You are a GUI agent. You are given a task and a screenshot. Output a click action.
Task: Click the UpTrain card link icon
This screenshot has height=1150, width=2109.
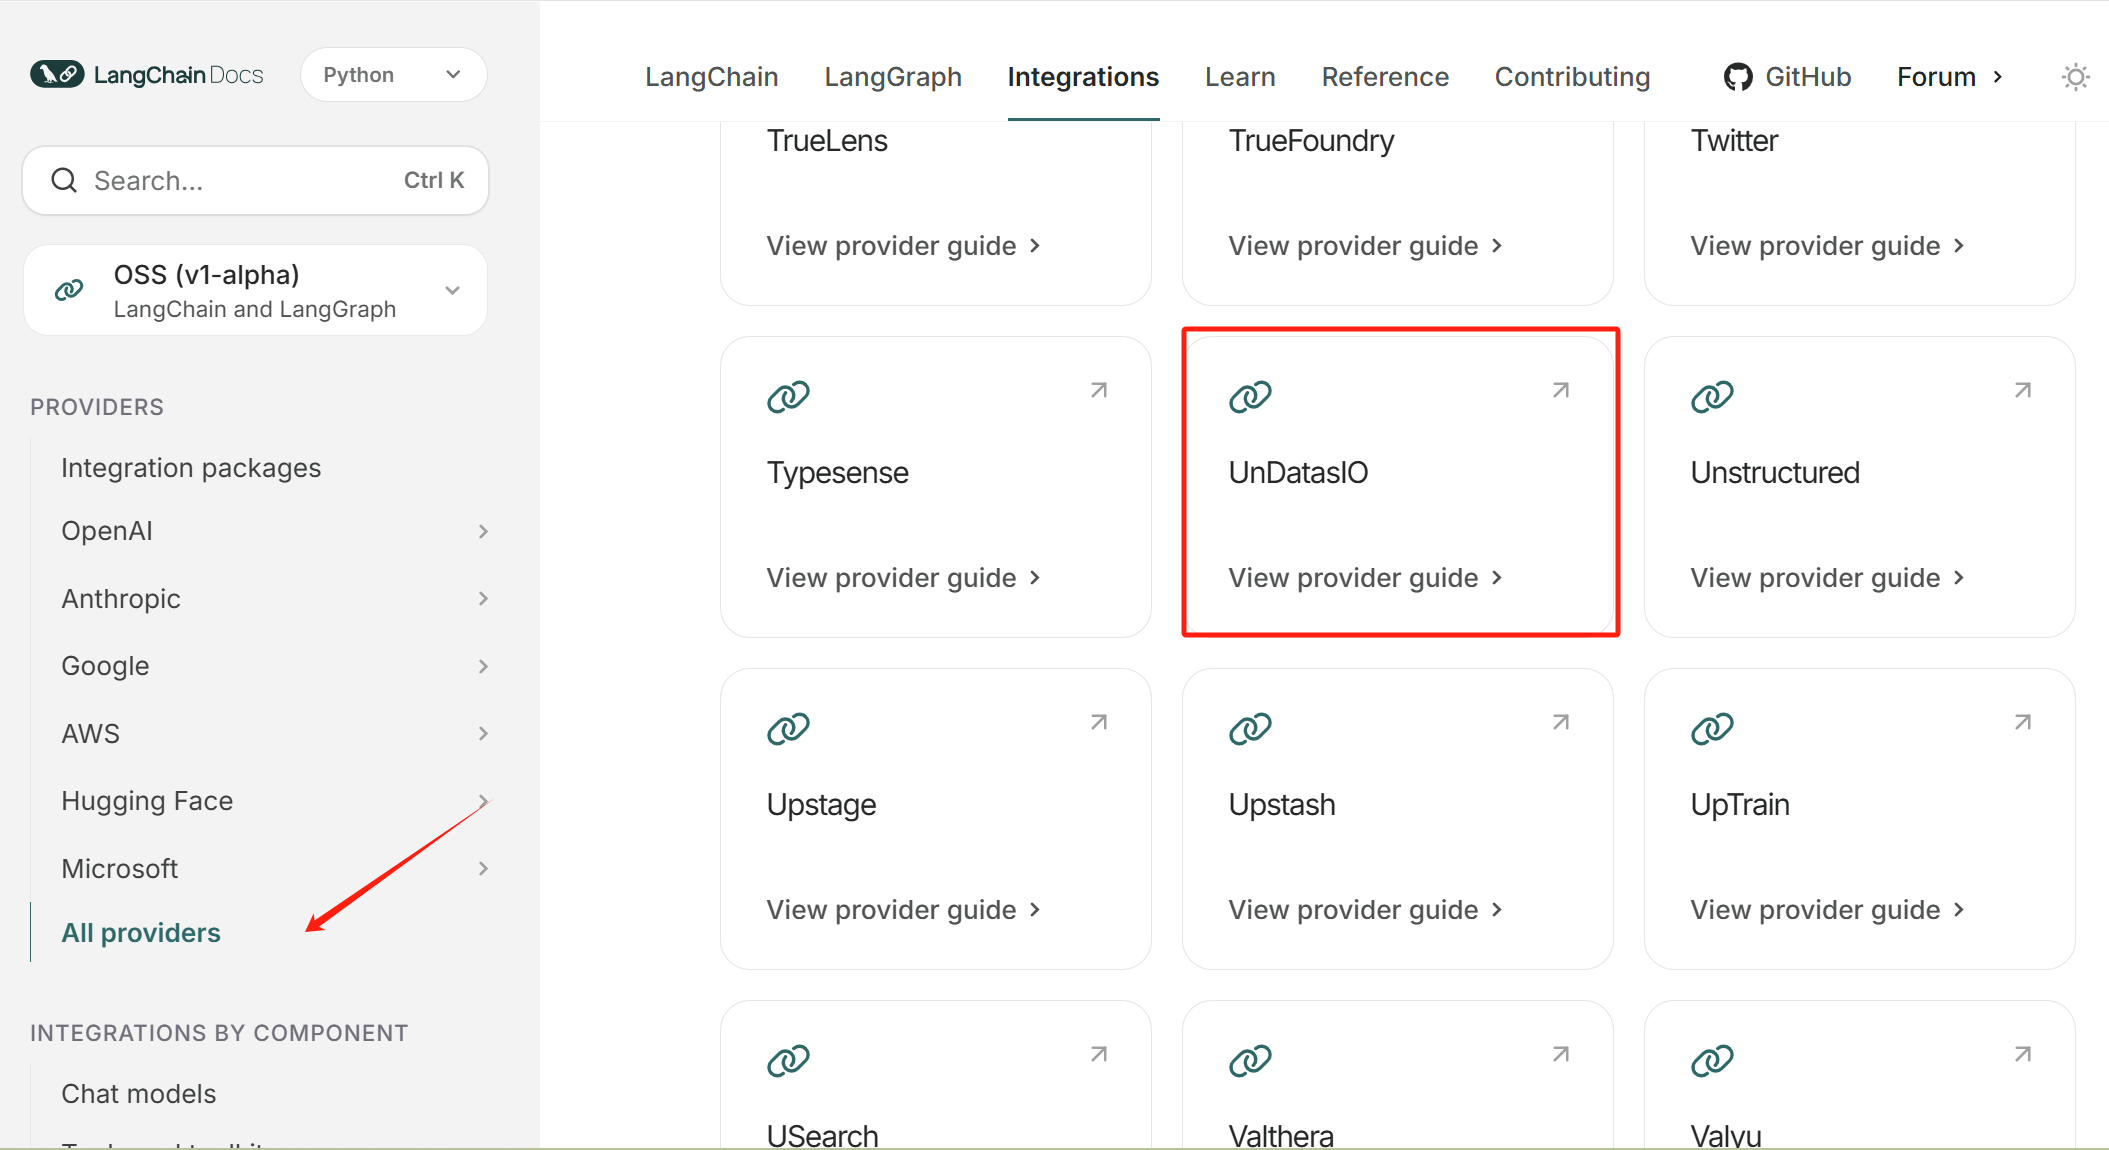1712,729
